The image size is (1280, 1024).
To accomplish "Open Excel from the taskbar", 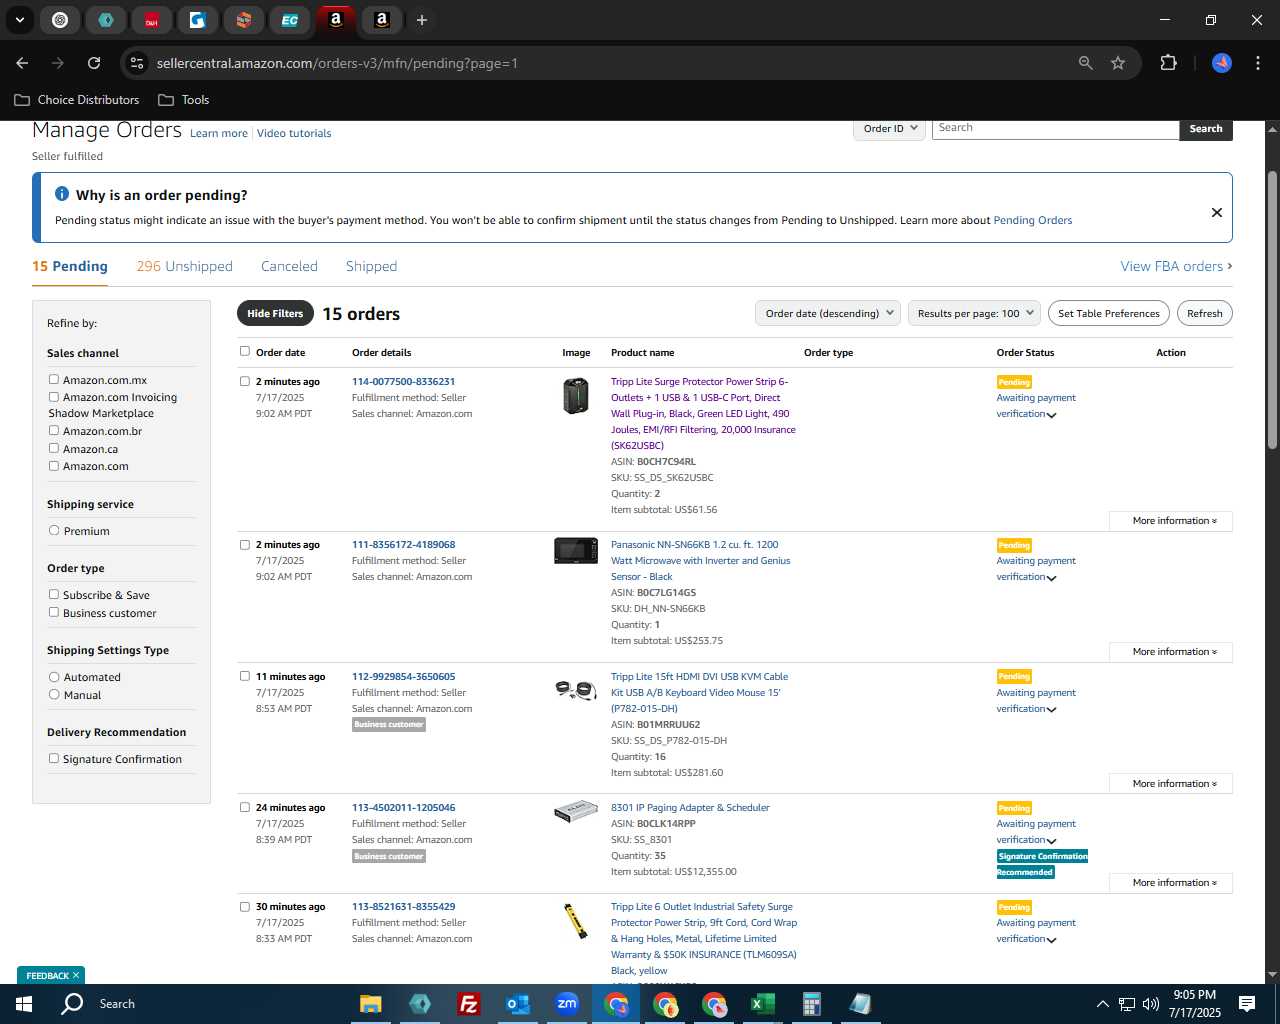I will click(762, 1004).
